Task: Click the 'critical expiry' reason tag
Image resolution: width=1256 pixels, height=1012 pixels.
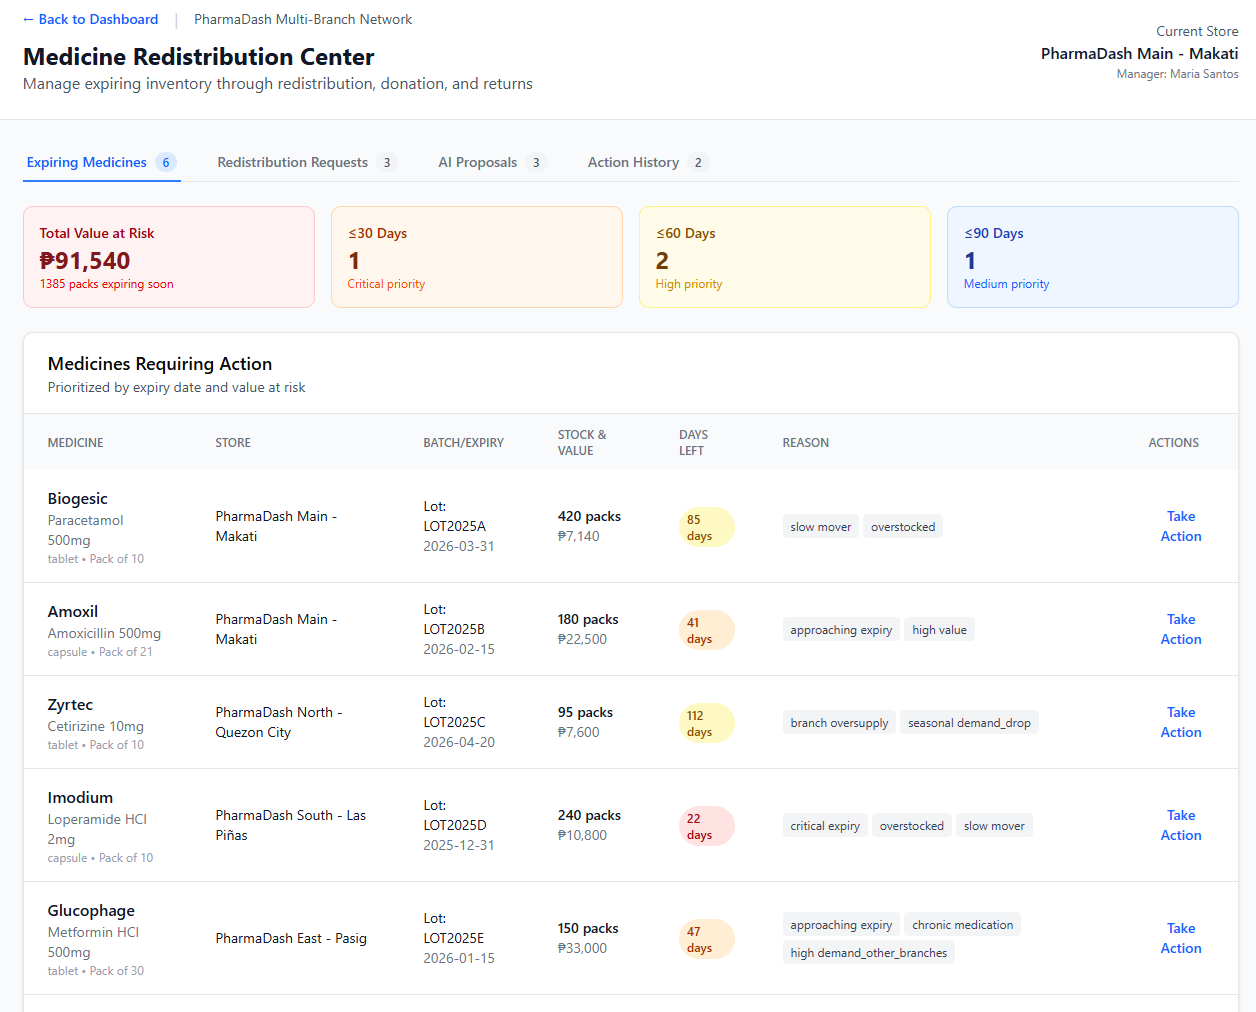Action: click(x=824, y=826)
